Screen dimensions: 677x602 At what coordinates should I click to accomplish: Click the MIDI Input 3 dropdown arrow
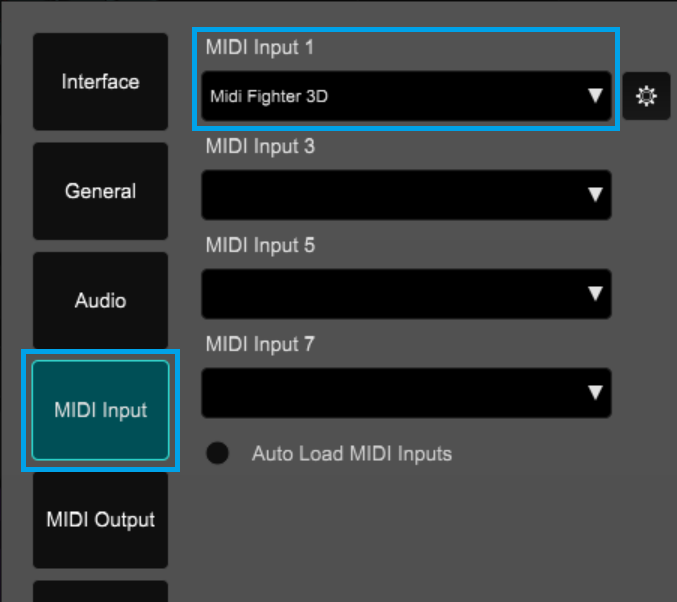(595, 195)
